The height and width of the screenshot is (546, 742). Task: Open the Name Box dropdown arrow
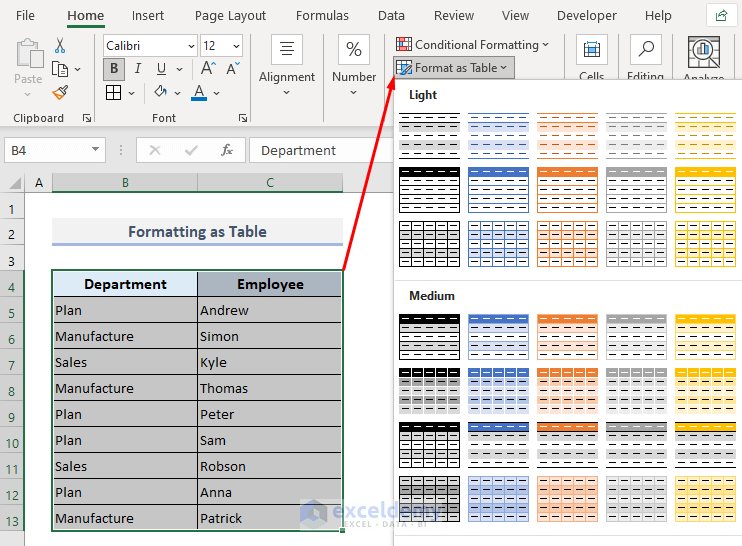click(x=96, y=150)
